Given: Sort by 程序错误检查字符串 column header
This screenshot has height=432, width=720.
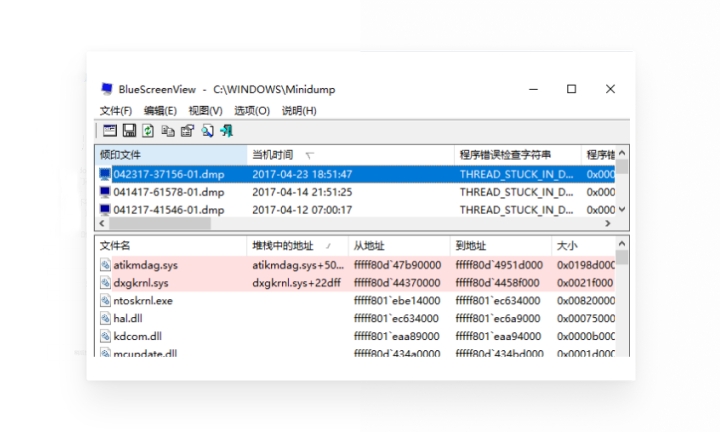Looking at the screenshot, I should pos(518,155).
